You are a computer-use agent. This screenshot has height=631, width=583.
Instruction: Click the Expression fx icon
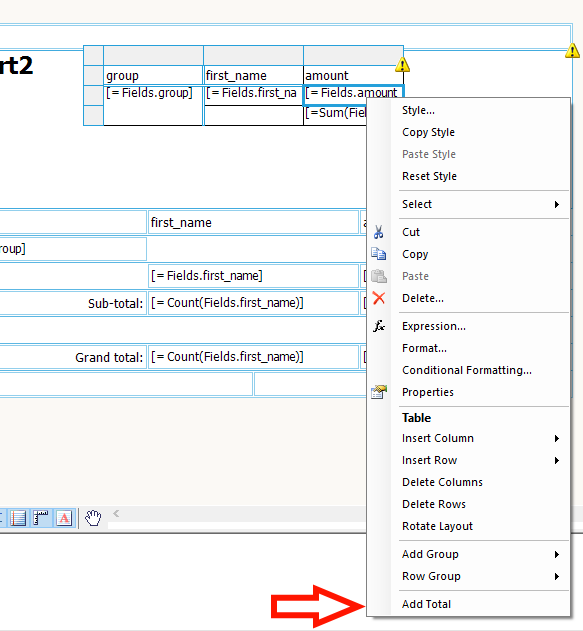click(379, 326)
